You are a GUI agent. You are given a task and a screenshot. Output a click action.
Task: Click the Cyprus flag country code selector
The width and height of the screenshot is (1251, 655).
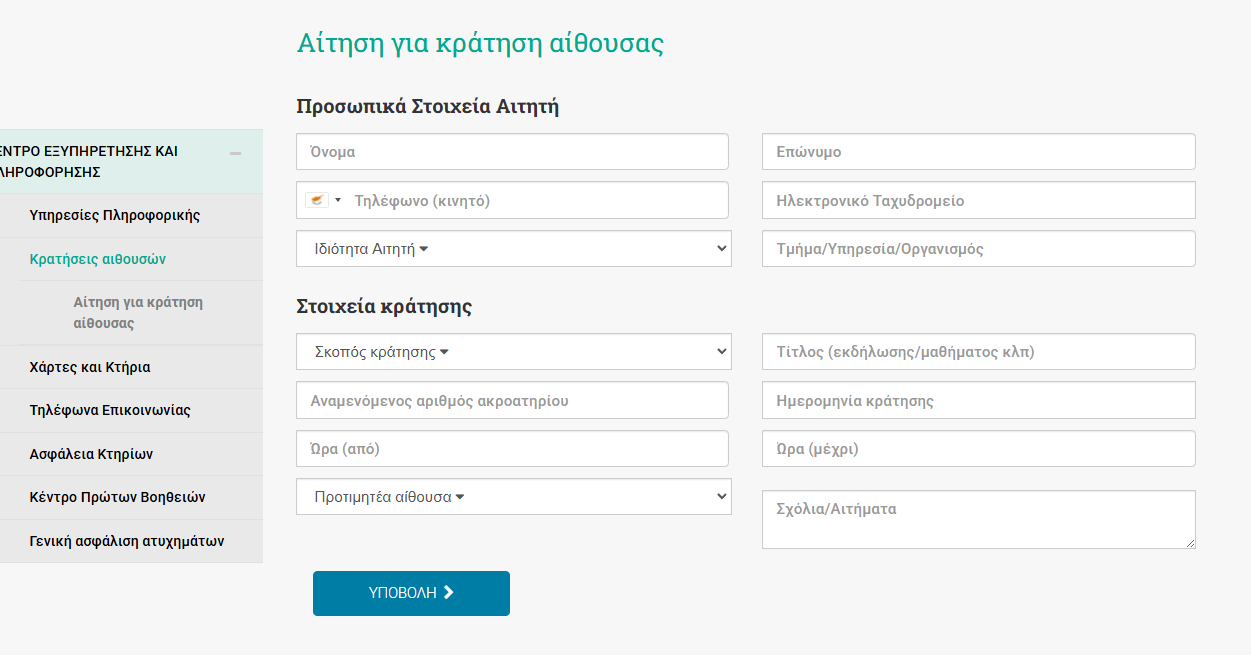tap(323, 200)
